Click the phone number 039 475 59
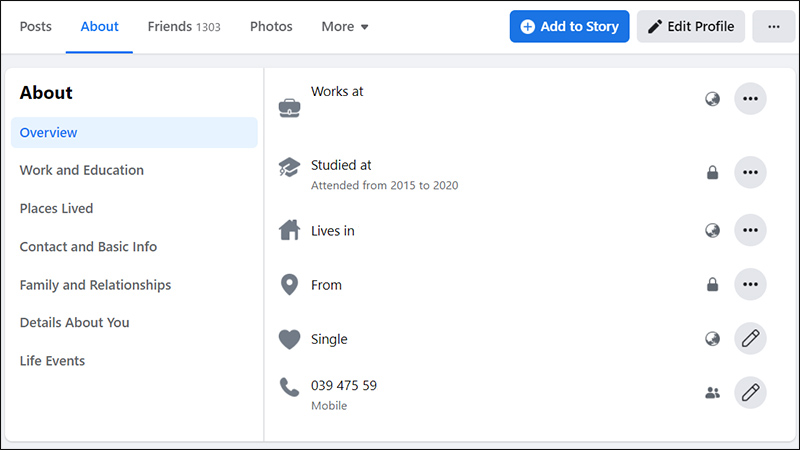Image resolution: width=800 pixels, height=450 pixels. (x=344, y=385)
